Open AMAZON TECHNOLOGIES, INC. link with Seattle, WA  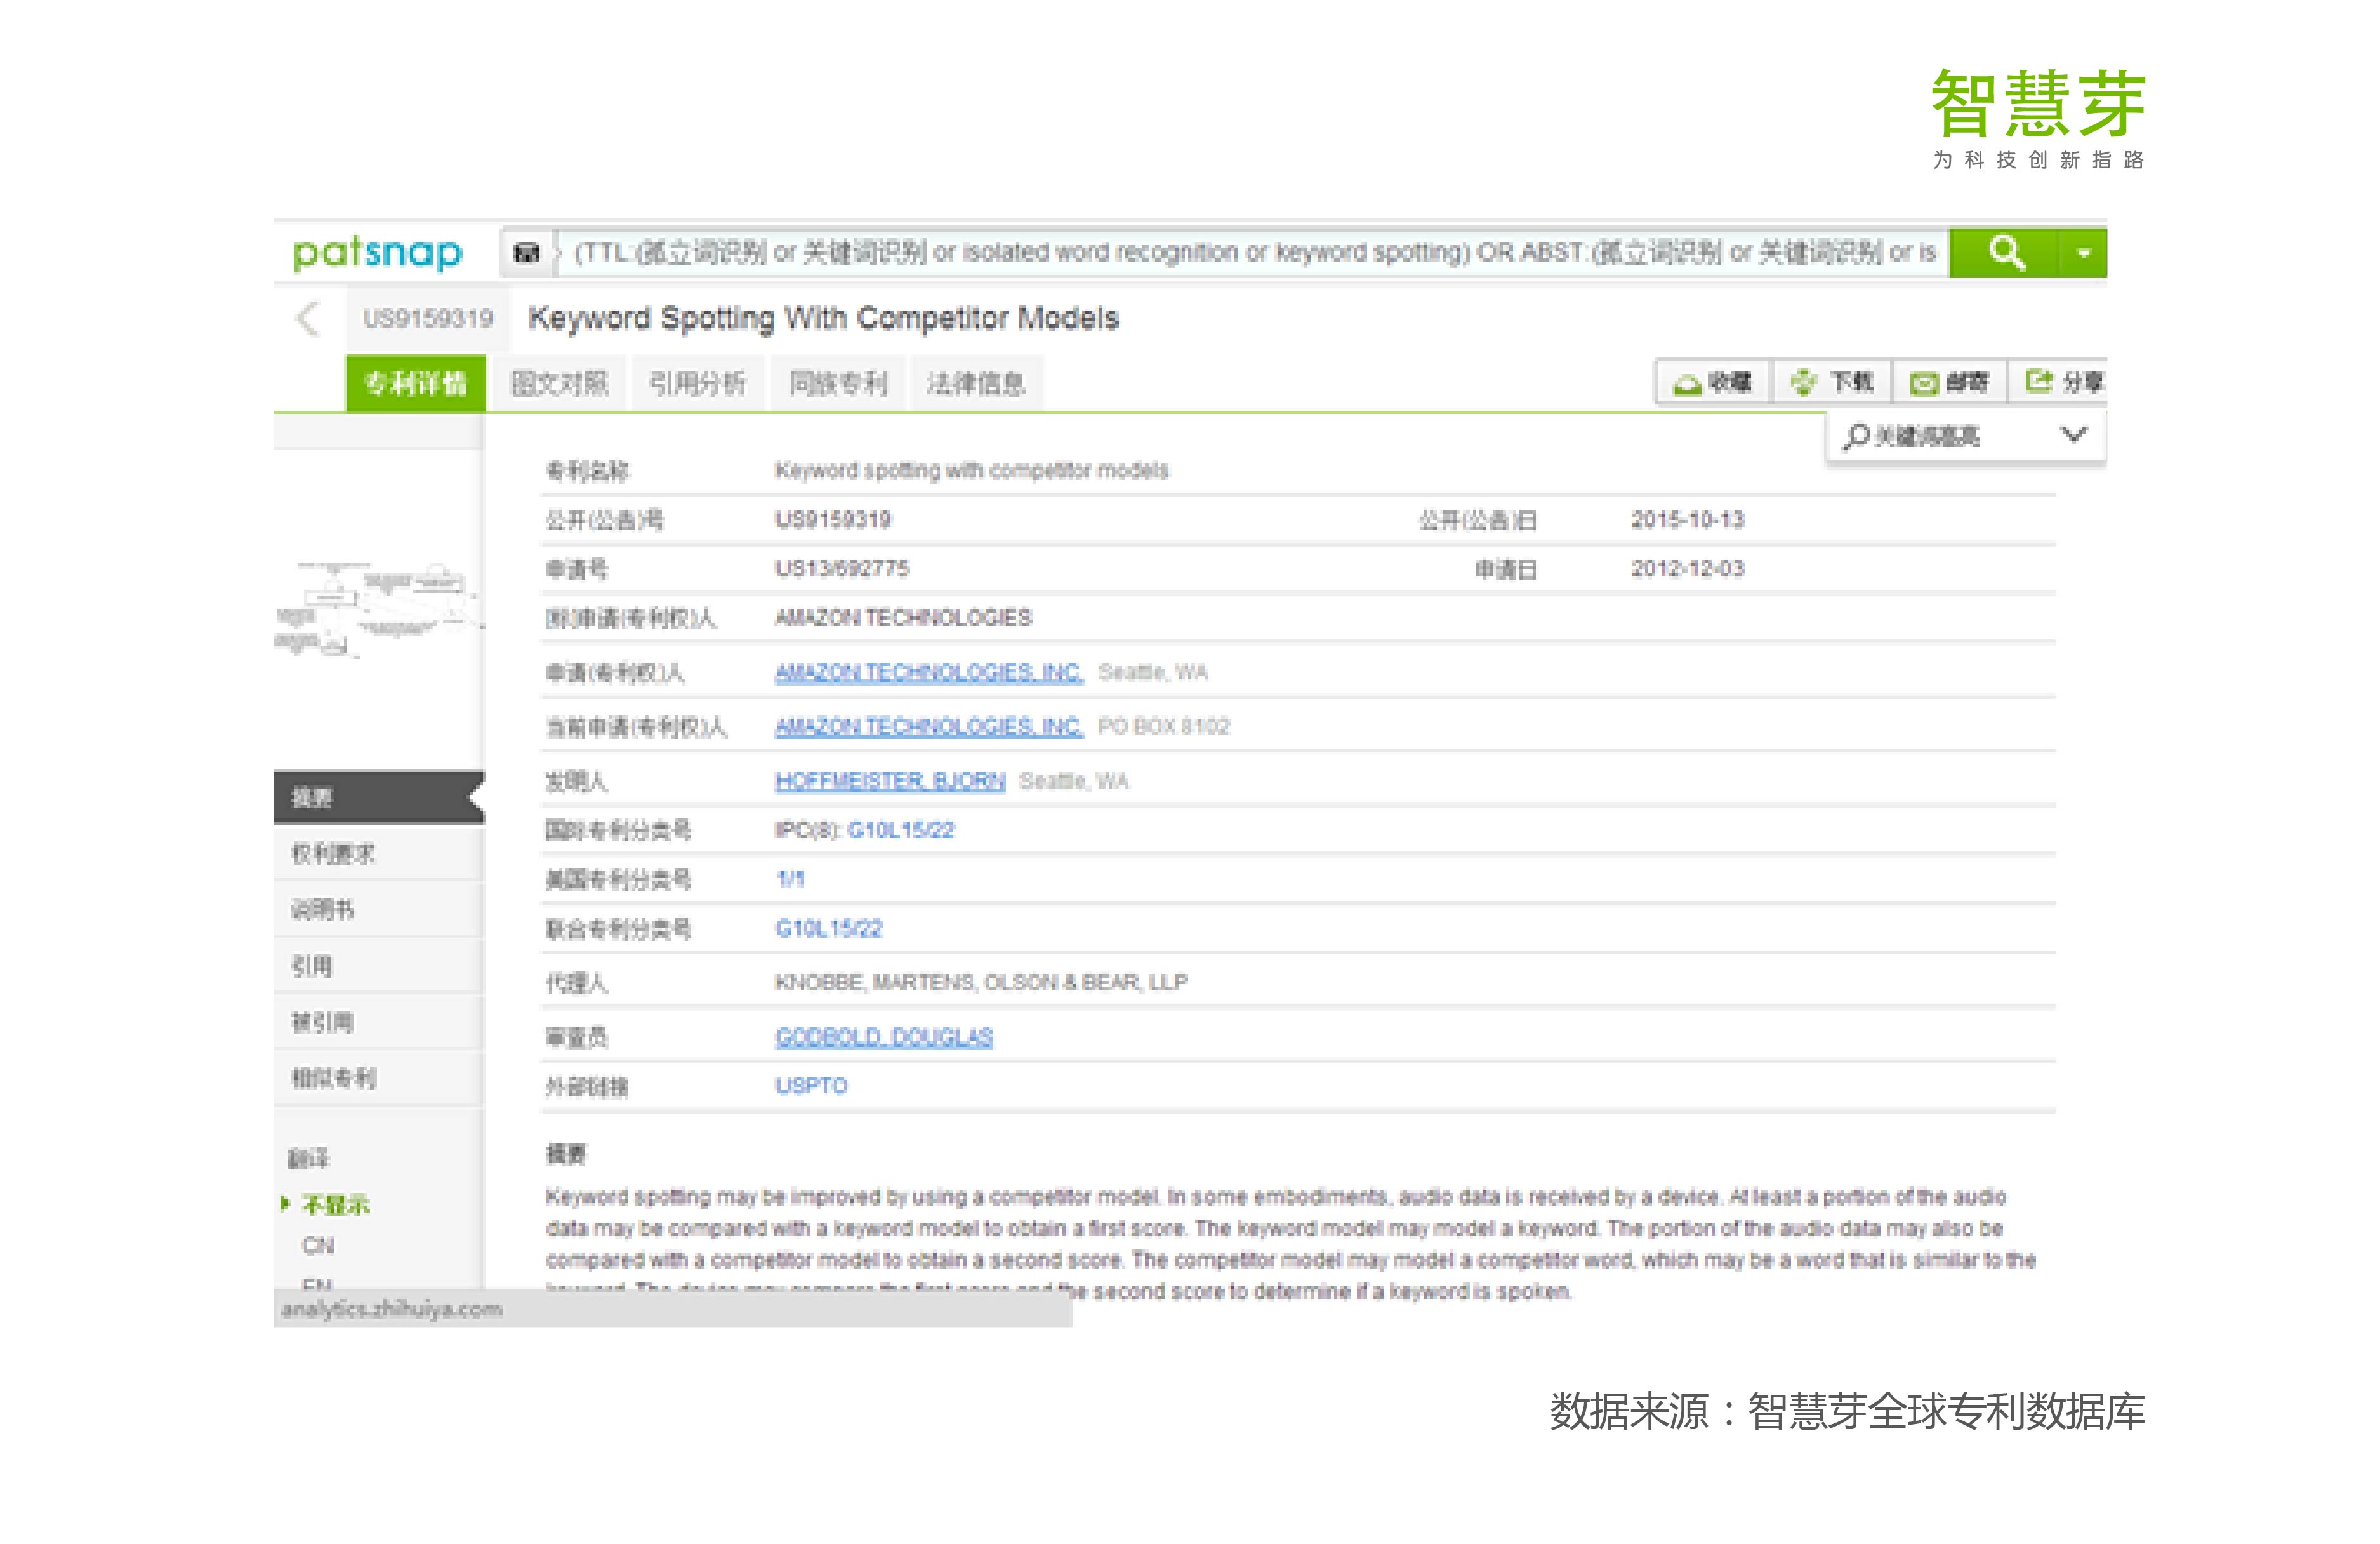point(929,672)
